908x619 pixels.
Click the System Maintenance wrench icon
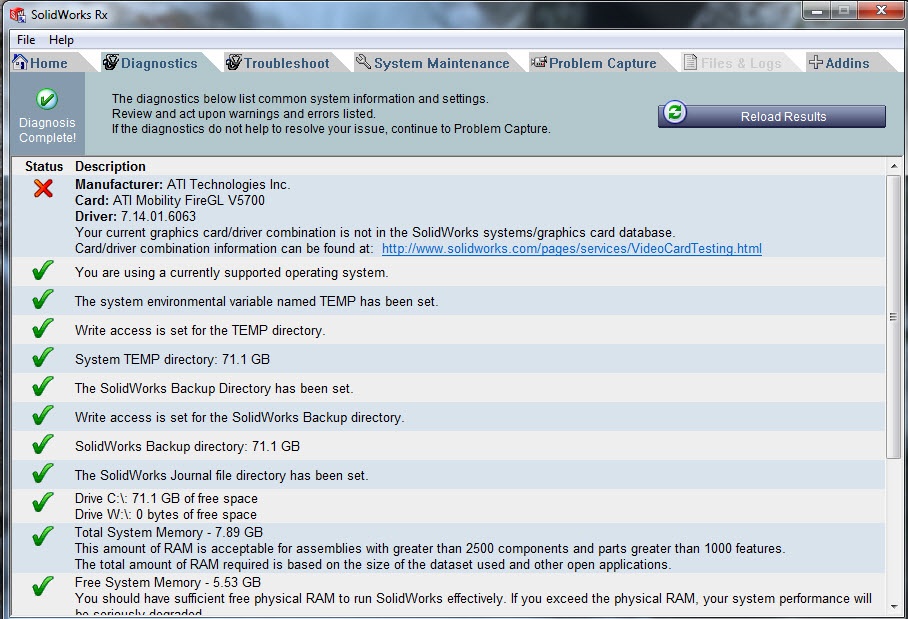coord(363,61)
